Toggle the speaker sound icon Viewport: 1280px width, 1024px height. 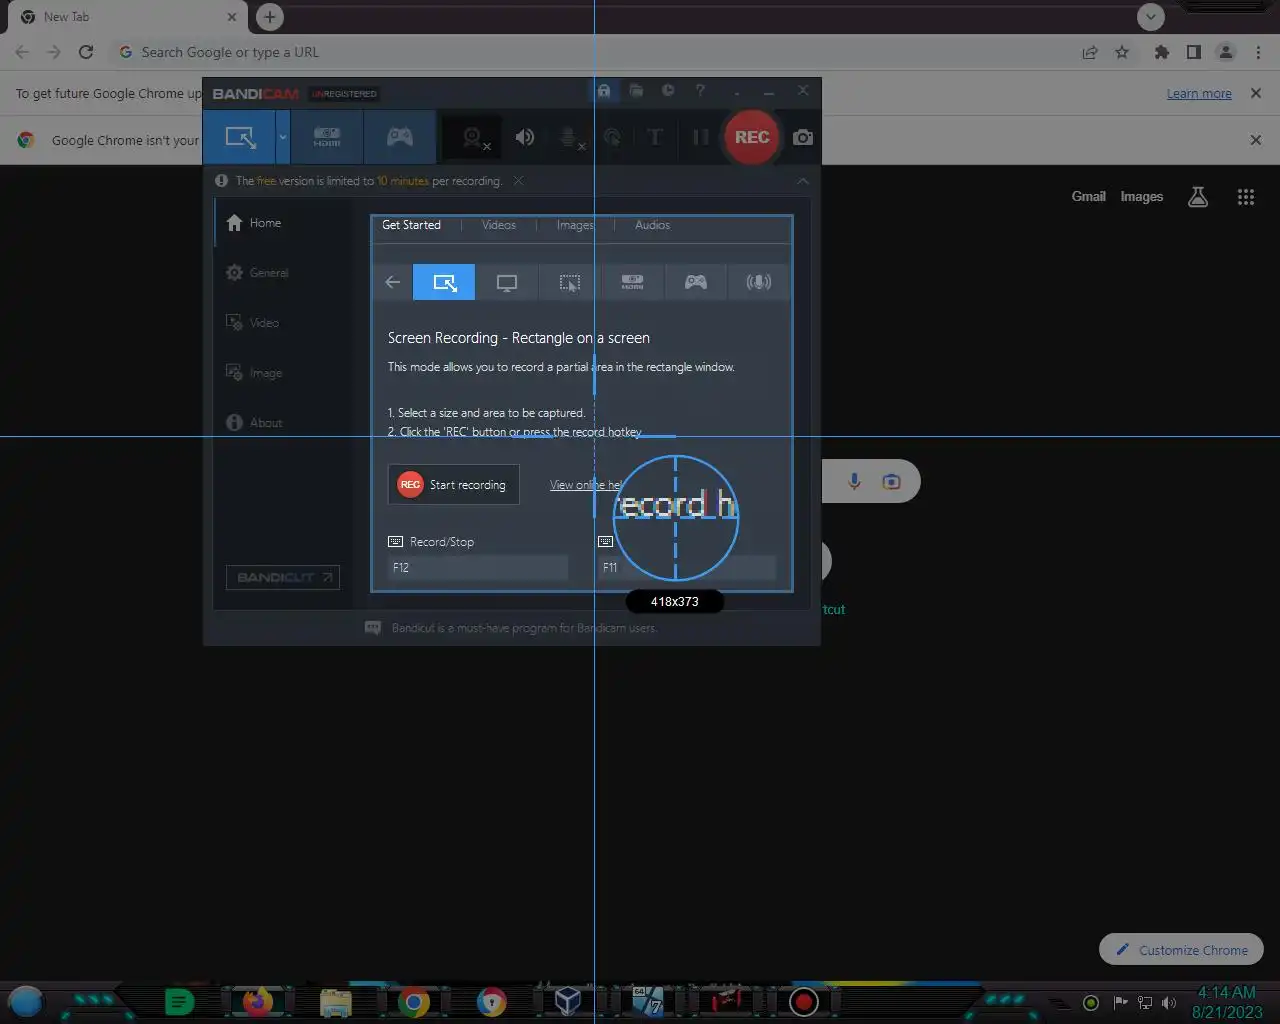[x=525, y=137]
